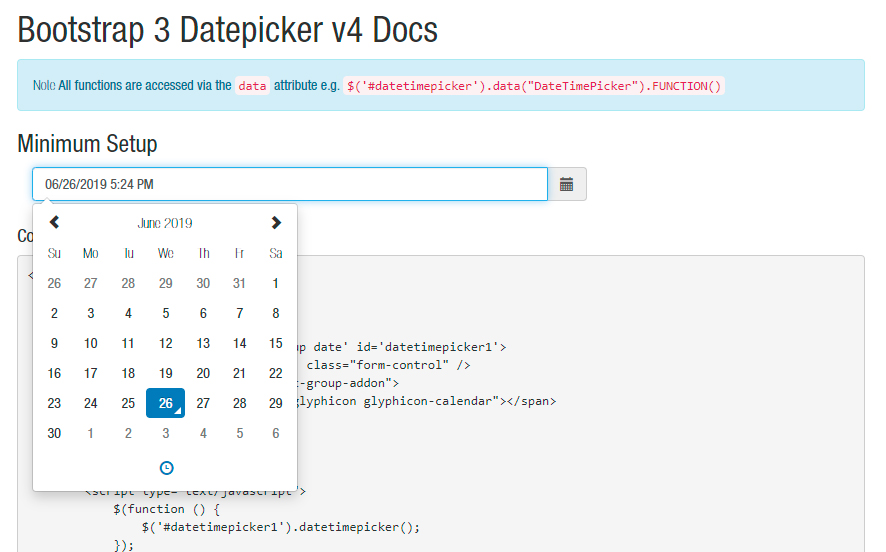Select greyed May 30 in first row
Viewport: 886px width, 552px height.
click(x=203, y=283)
